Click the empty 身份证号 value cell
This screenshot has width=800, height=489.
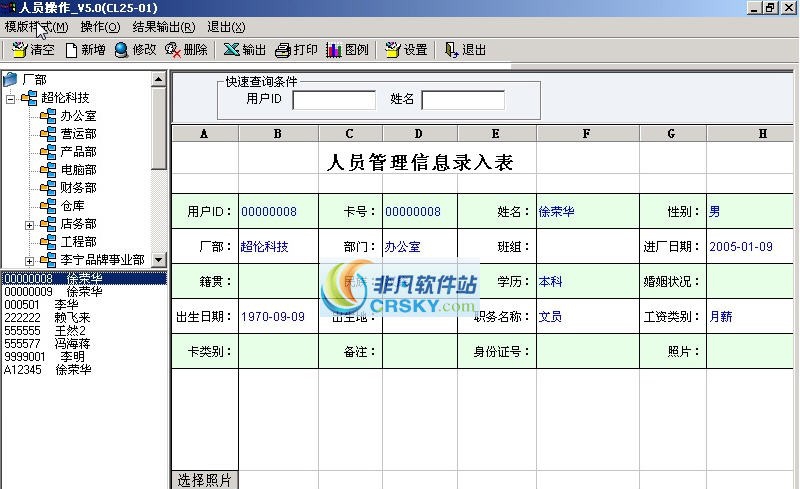pyautogui.click(x=587, y=351)
